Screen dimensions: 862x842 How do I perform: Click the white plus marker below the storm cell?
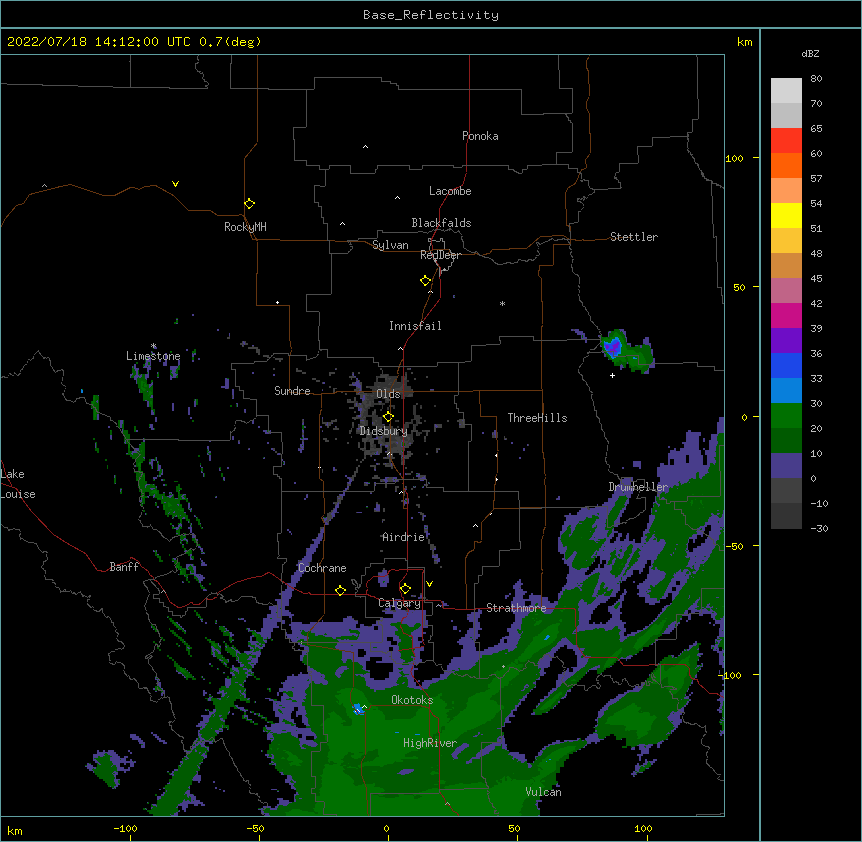612,375
